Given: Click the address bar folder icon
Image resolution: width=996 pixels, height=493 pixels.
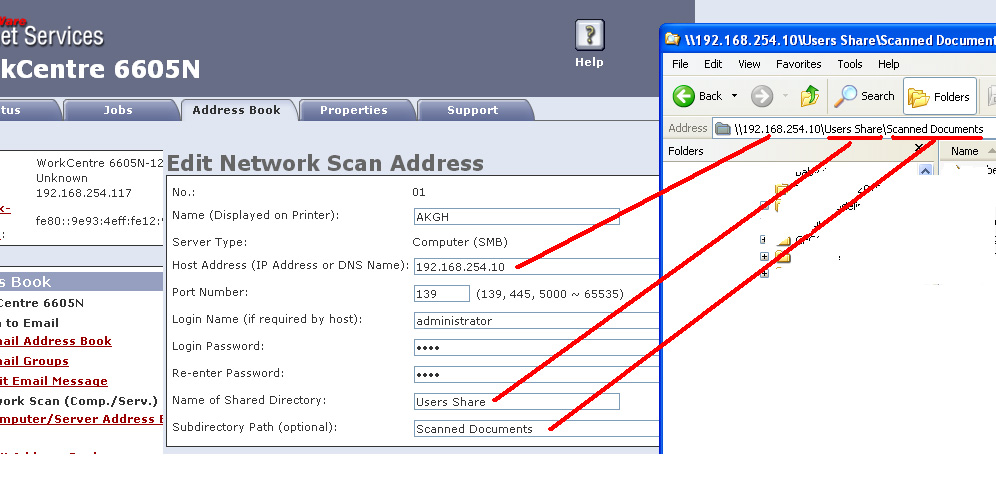Looking at the screenshot, I should (722, 129).
